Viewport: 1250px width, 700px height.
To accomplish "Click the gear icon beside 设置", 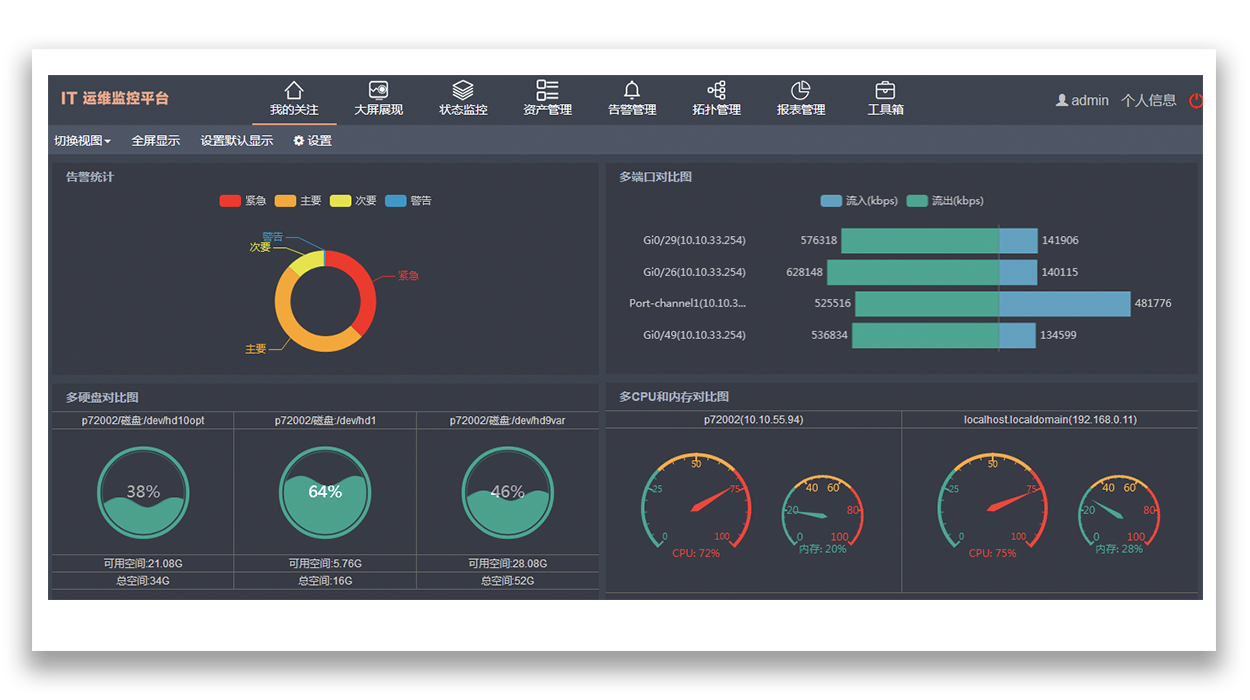I will (298, 141).
